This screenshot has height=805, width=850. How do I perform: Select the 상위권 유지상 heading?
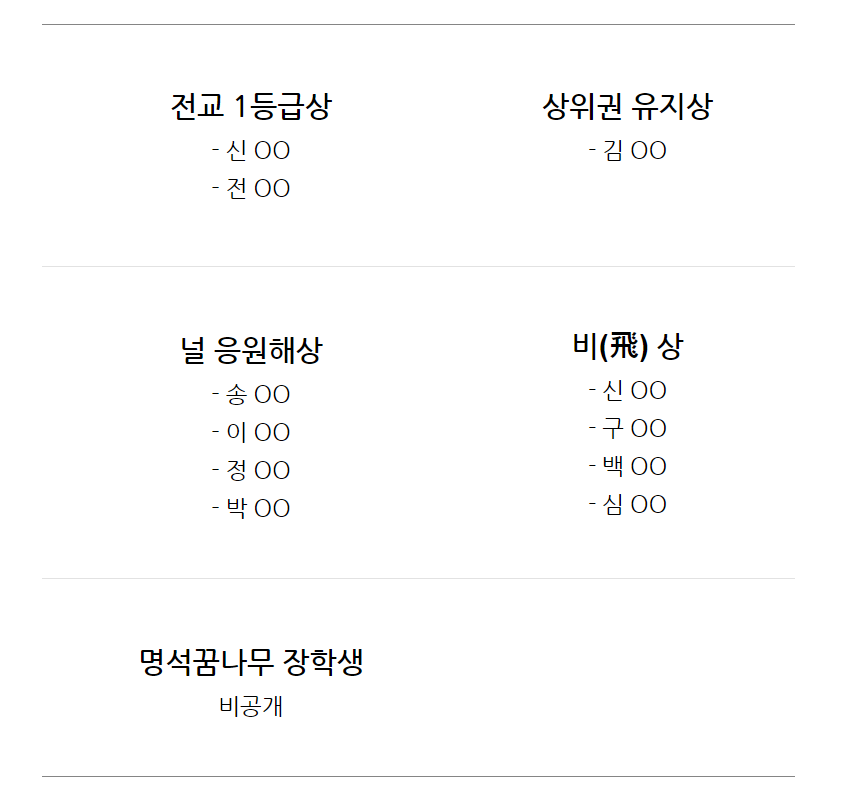[627, 106]
